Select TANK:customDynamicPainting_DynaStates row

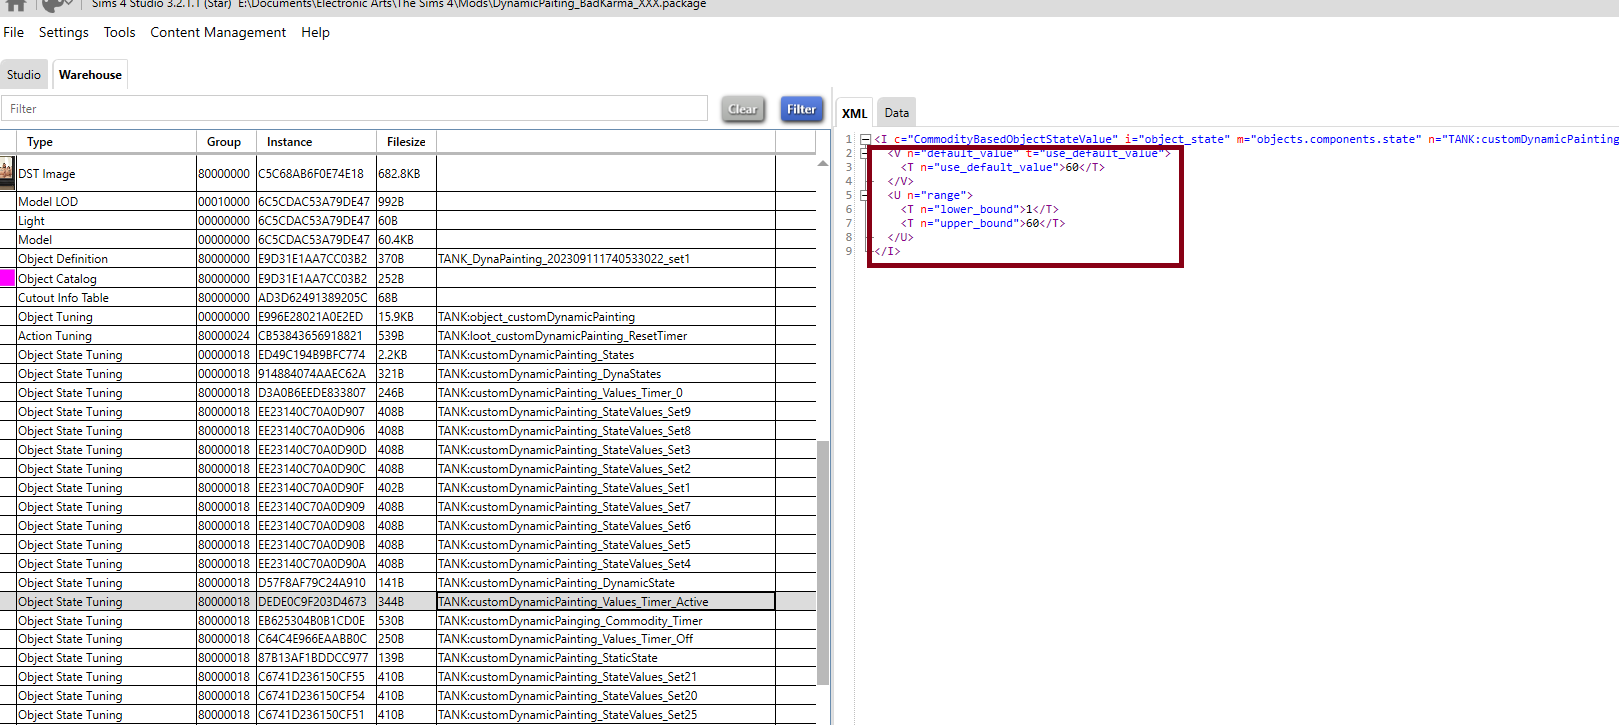coord(408,373)
